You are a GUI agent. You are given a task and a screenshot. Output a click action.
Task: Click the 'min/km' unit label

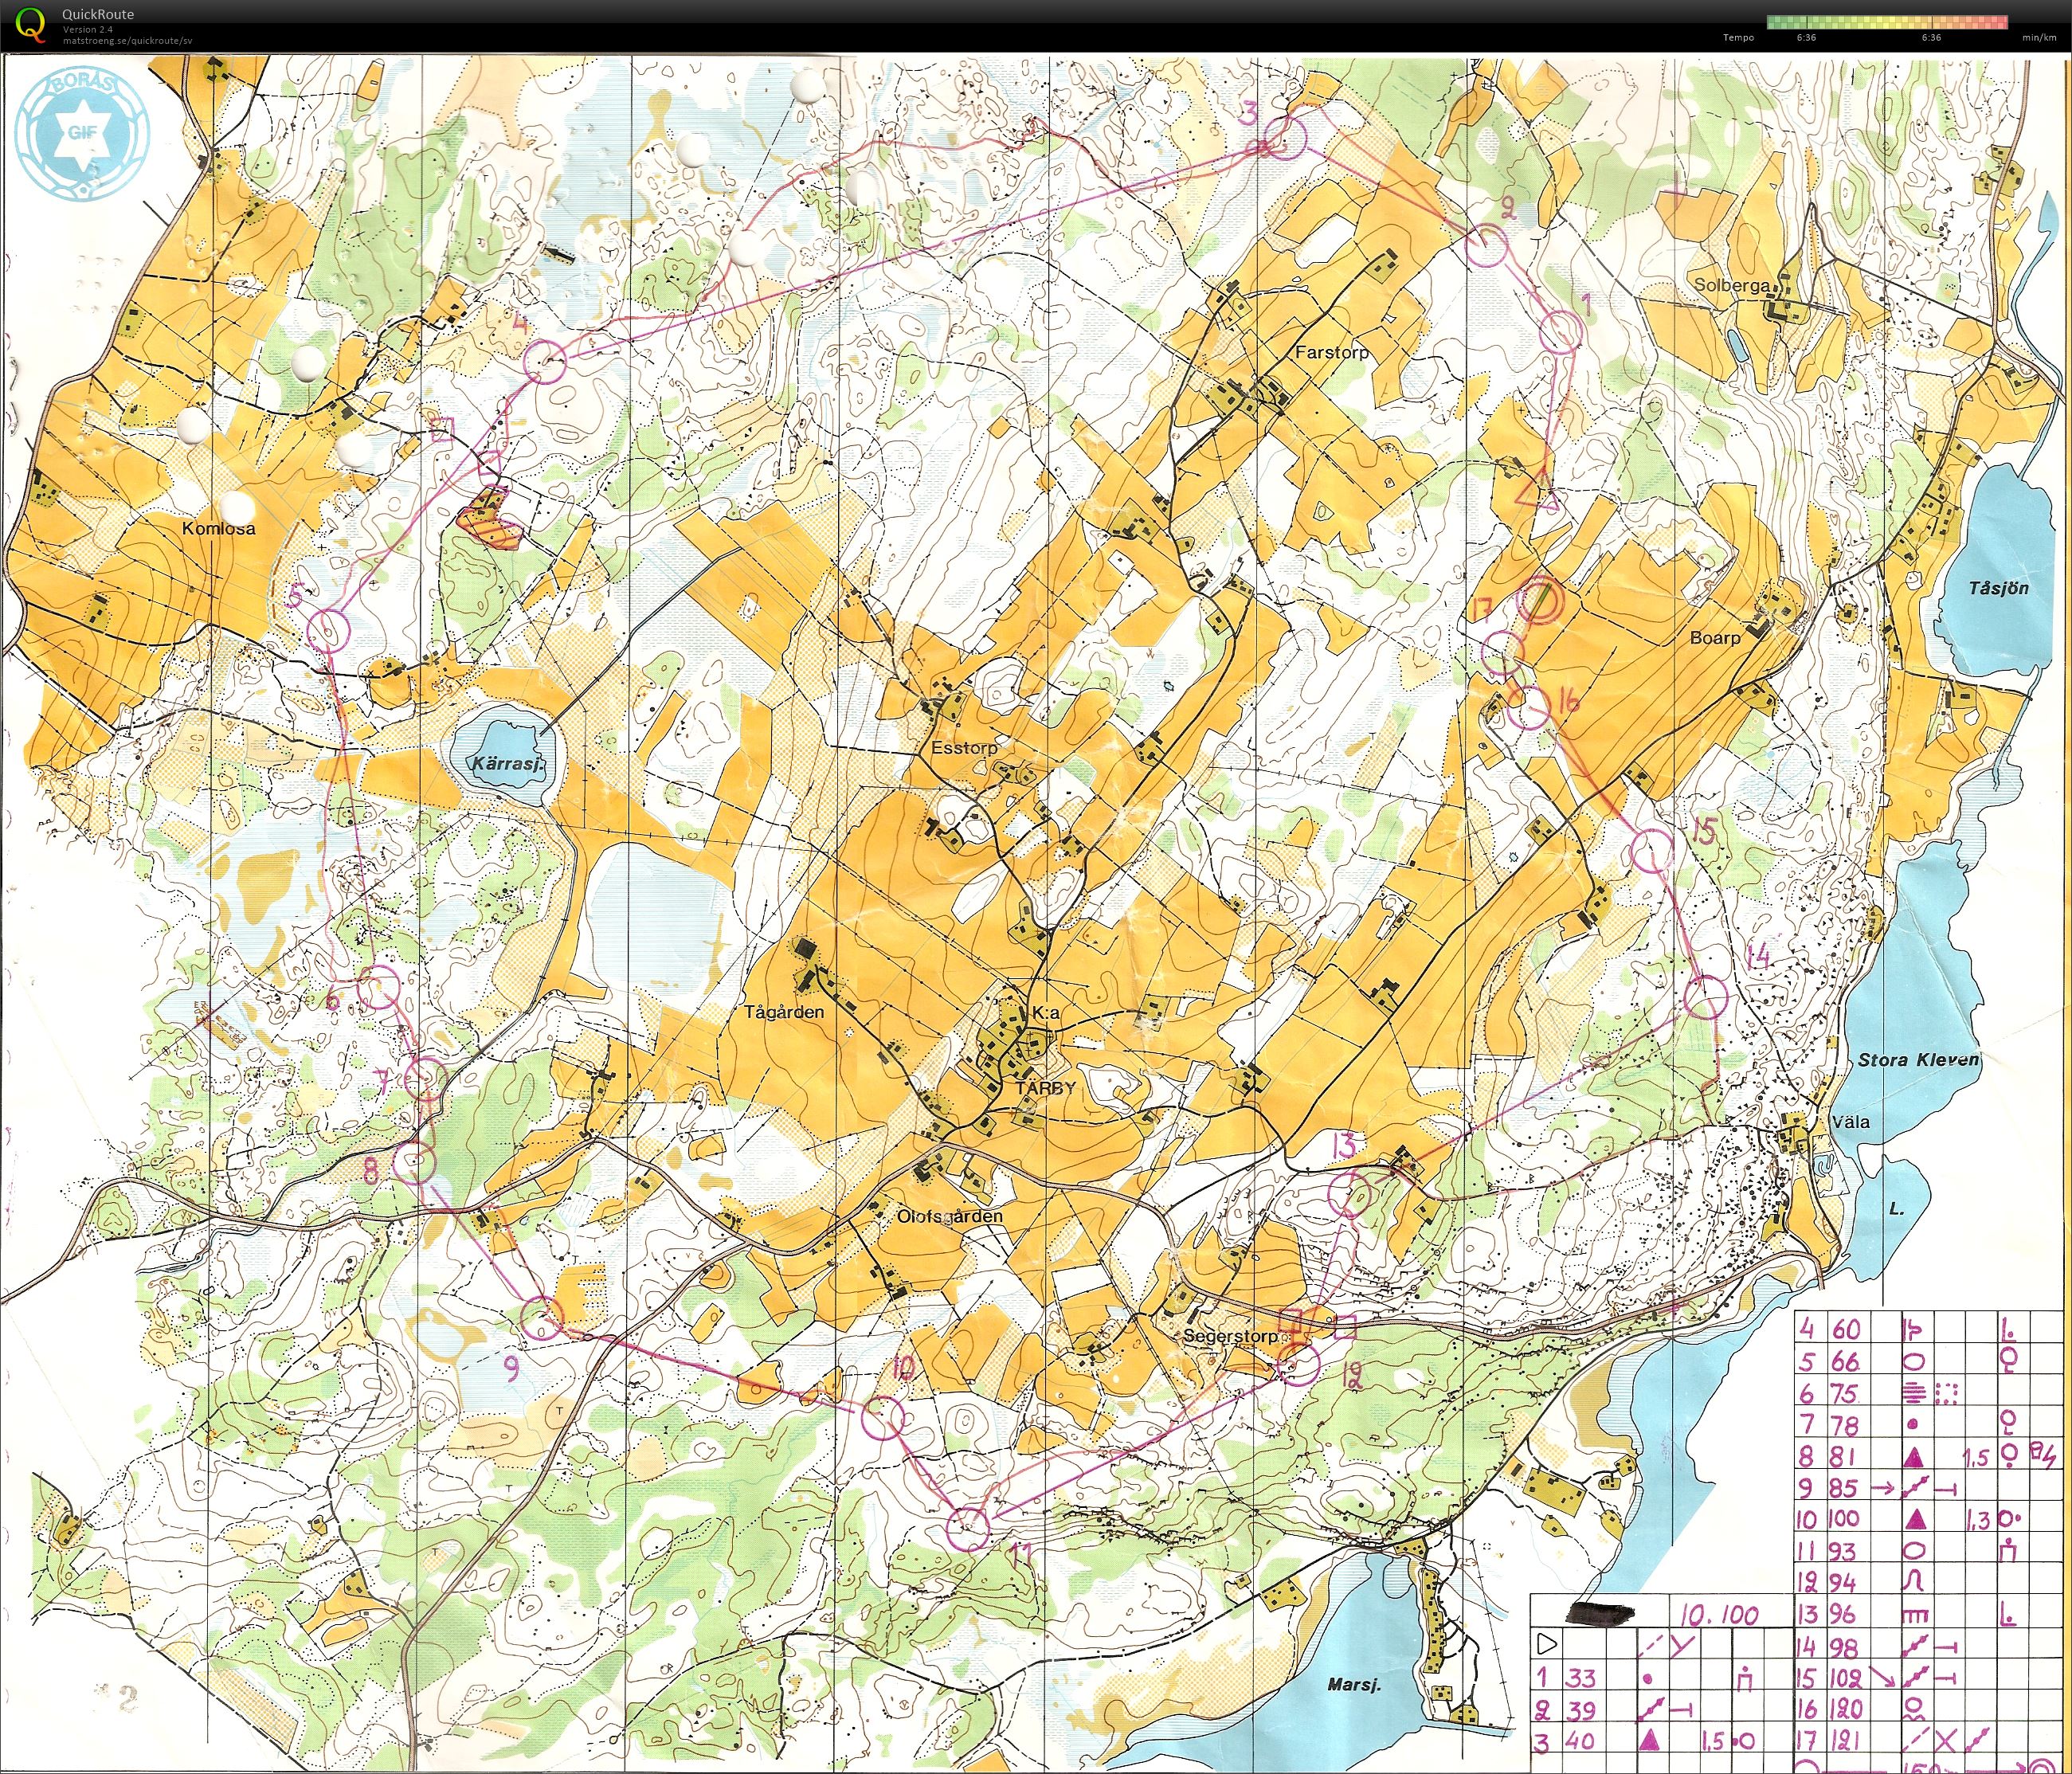(x=2040, y=38)
